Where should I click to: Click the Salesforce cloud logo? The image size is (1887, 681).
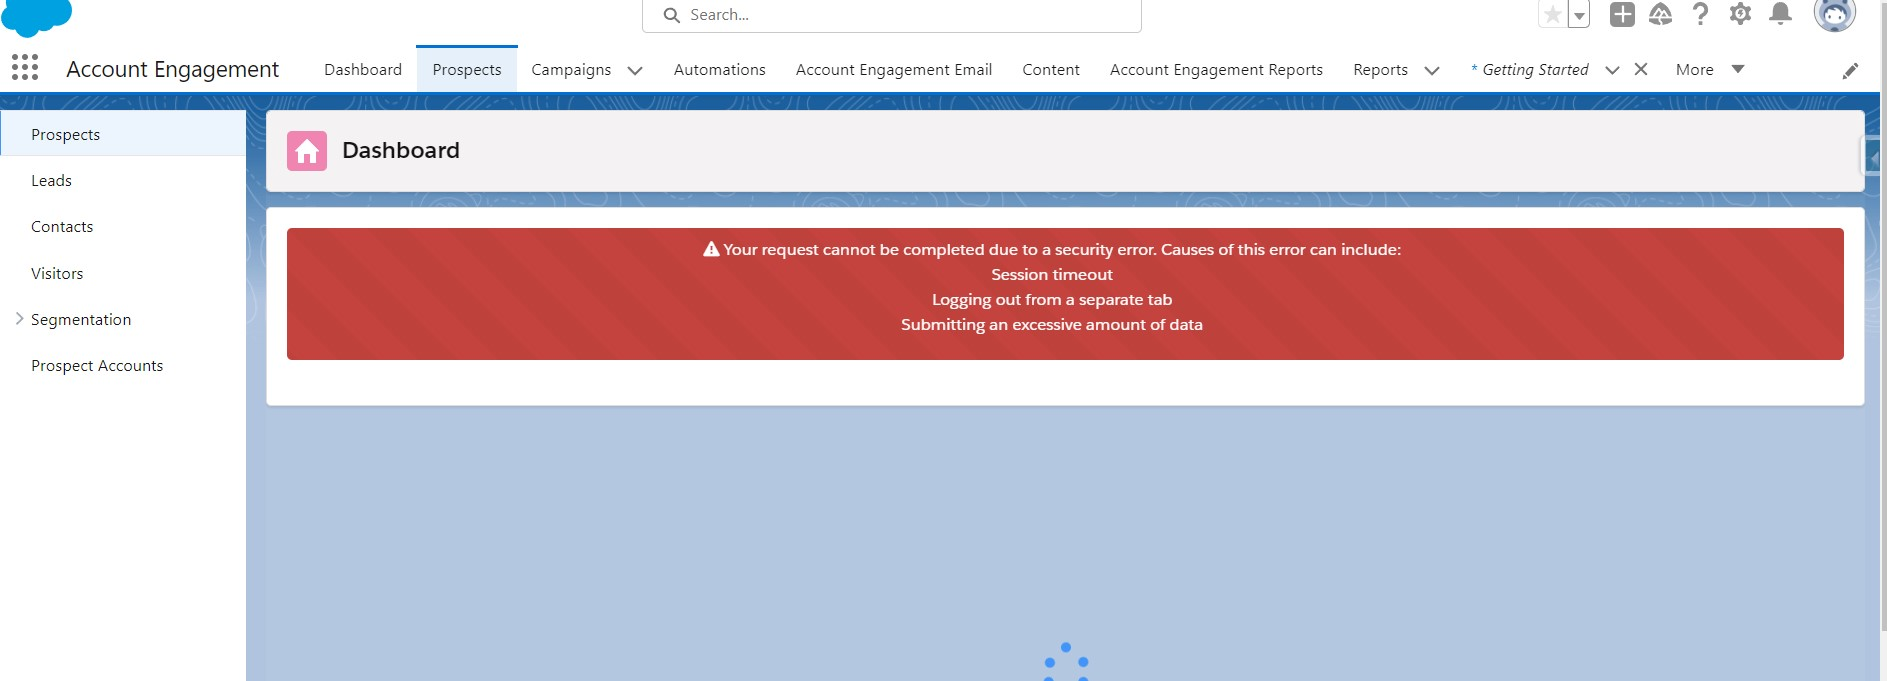tap(37, 16)
